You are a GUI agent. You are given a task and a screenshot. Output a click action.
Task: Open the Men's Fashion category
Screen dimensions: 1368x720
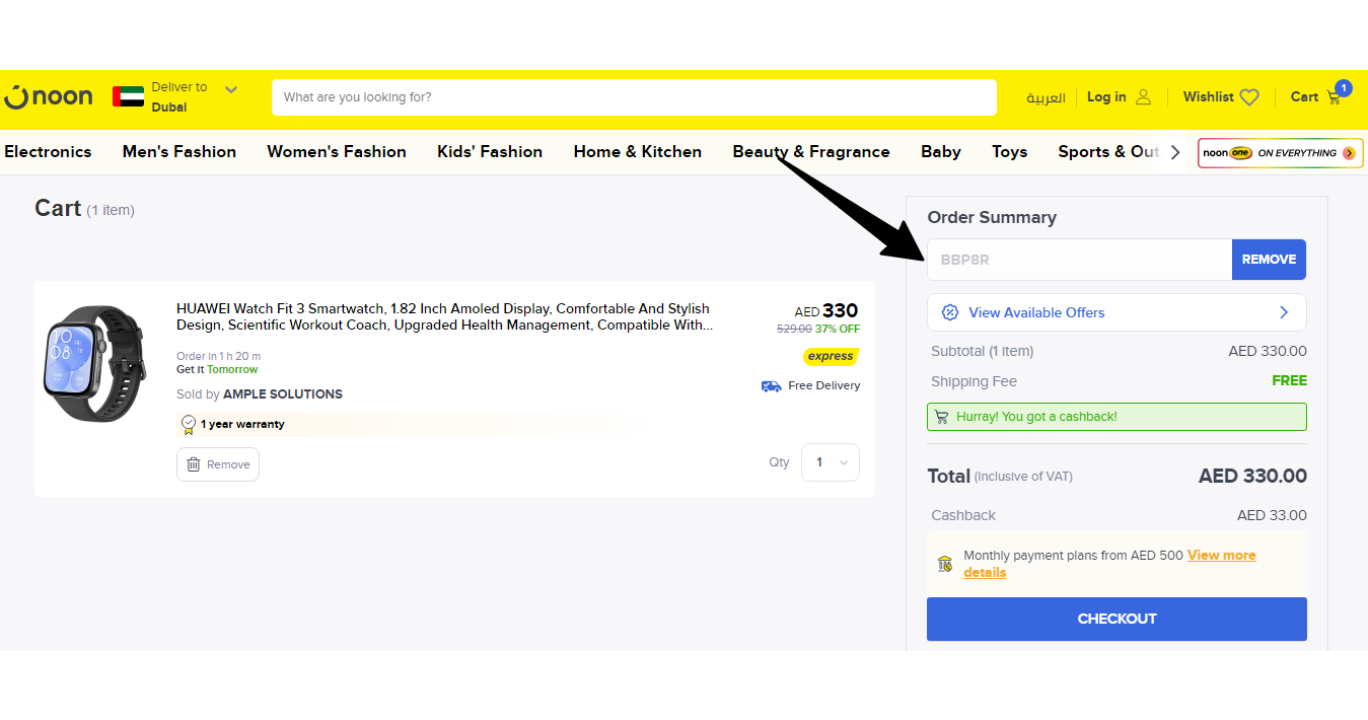[179, 152]
